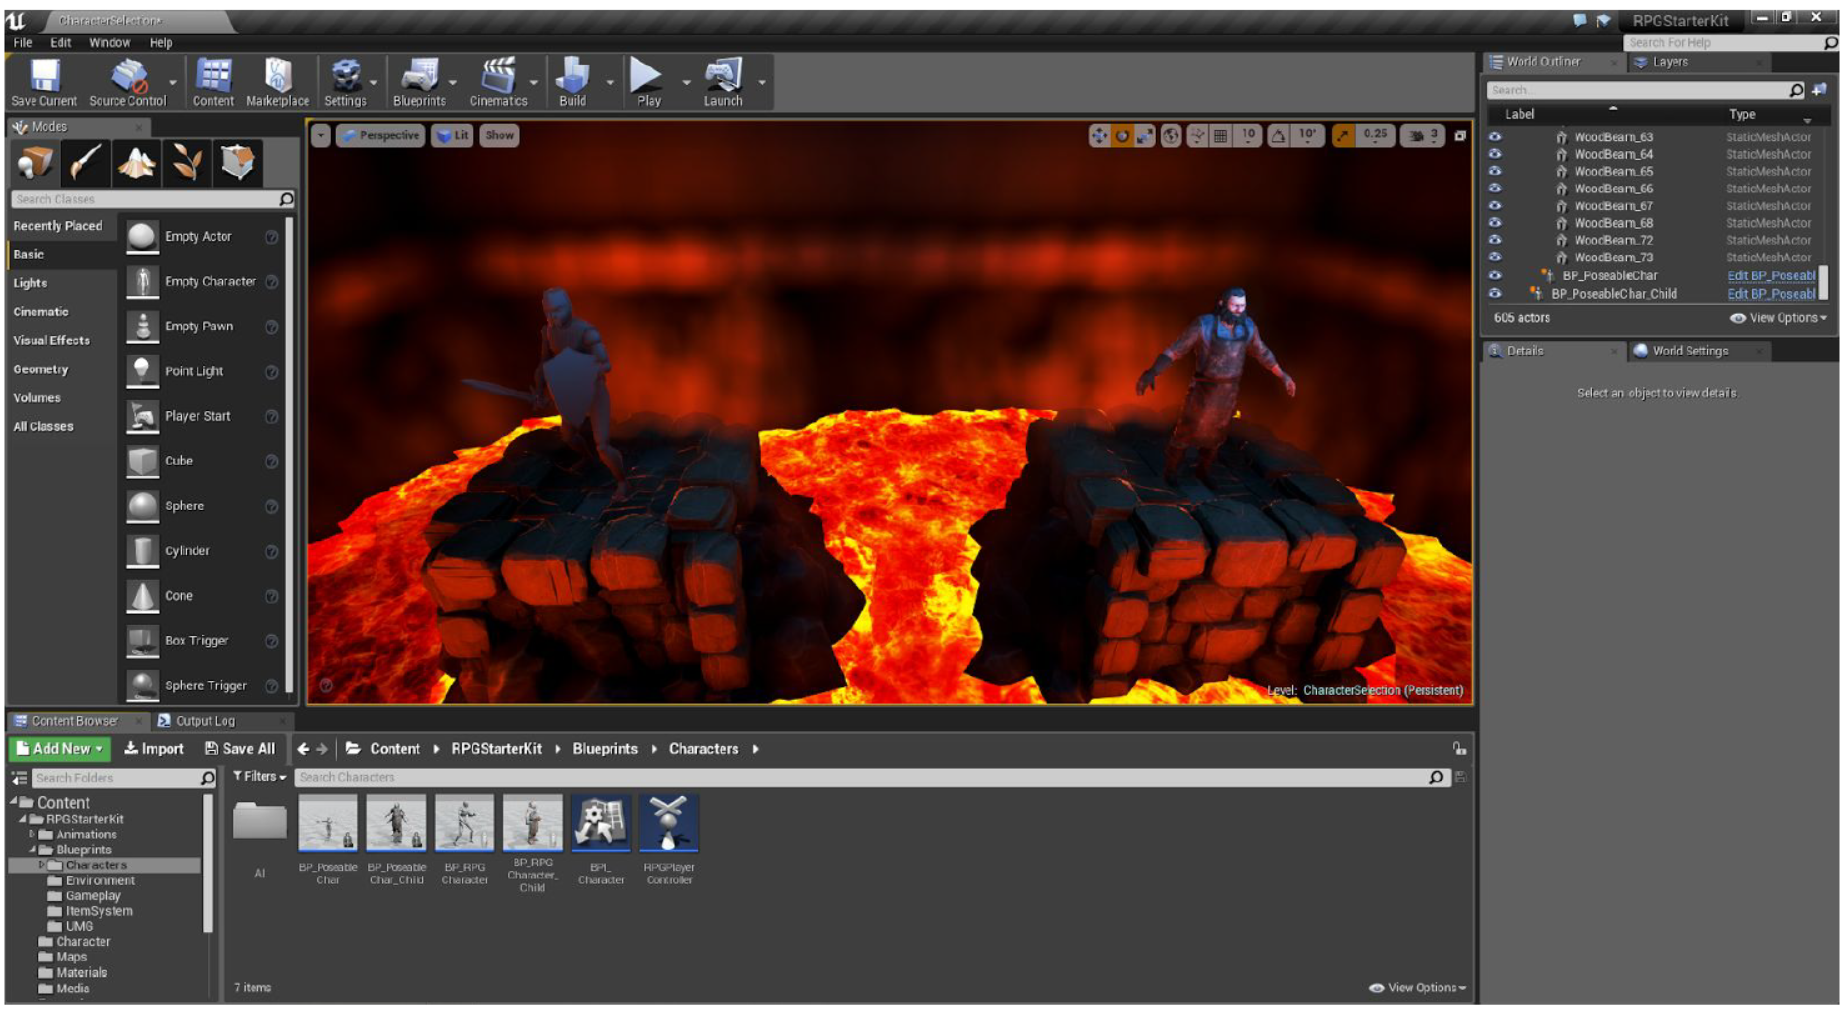This screenshot has width=1847, height=1017.
Task: Open the Perspective viewport dropdown
Action: [381, 136]
